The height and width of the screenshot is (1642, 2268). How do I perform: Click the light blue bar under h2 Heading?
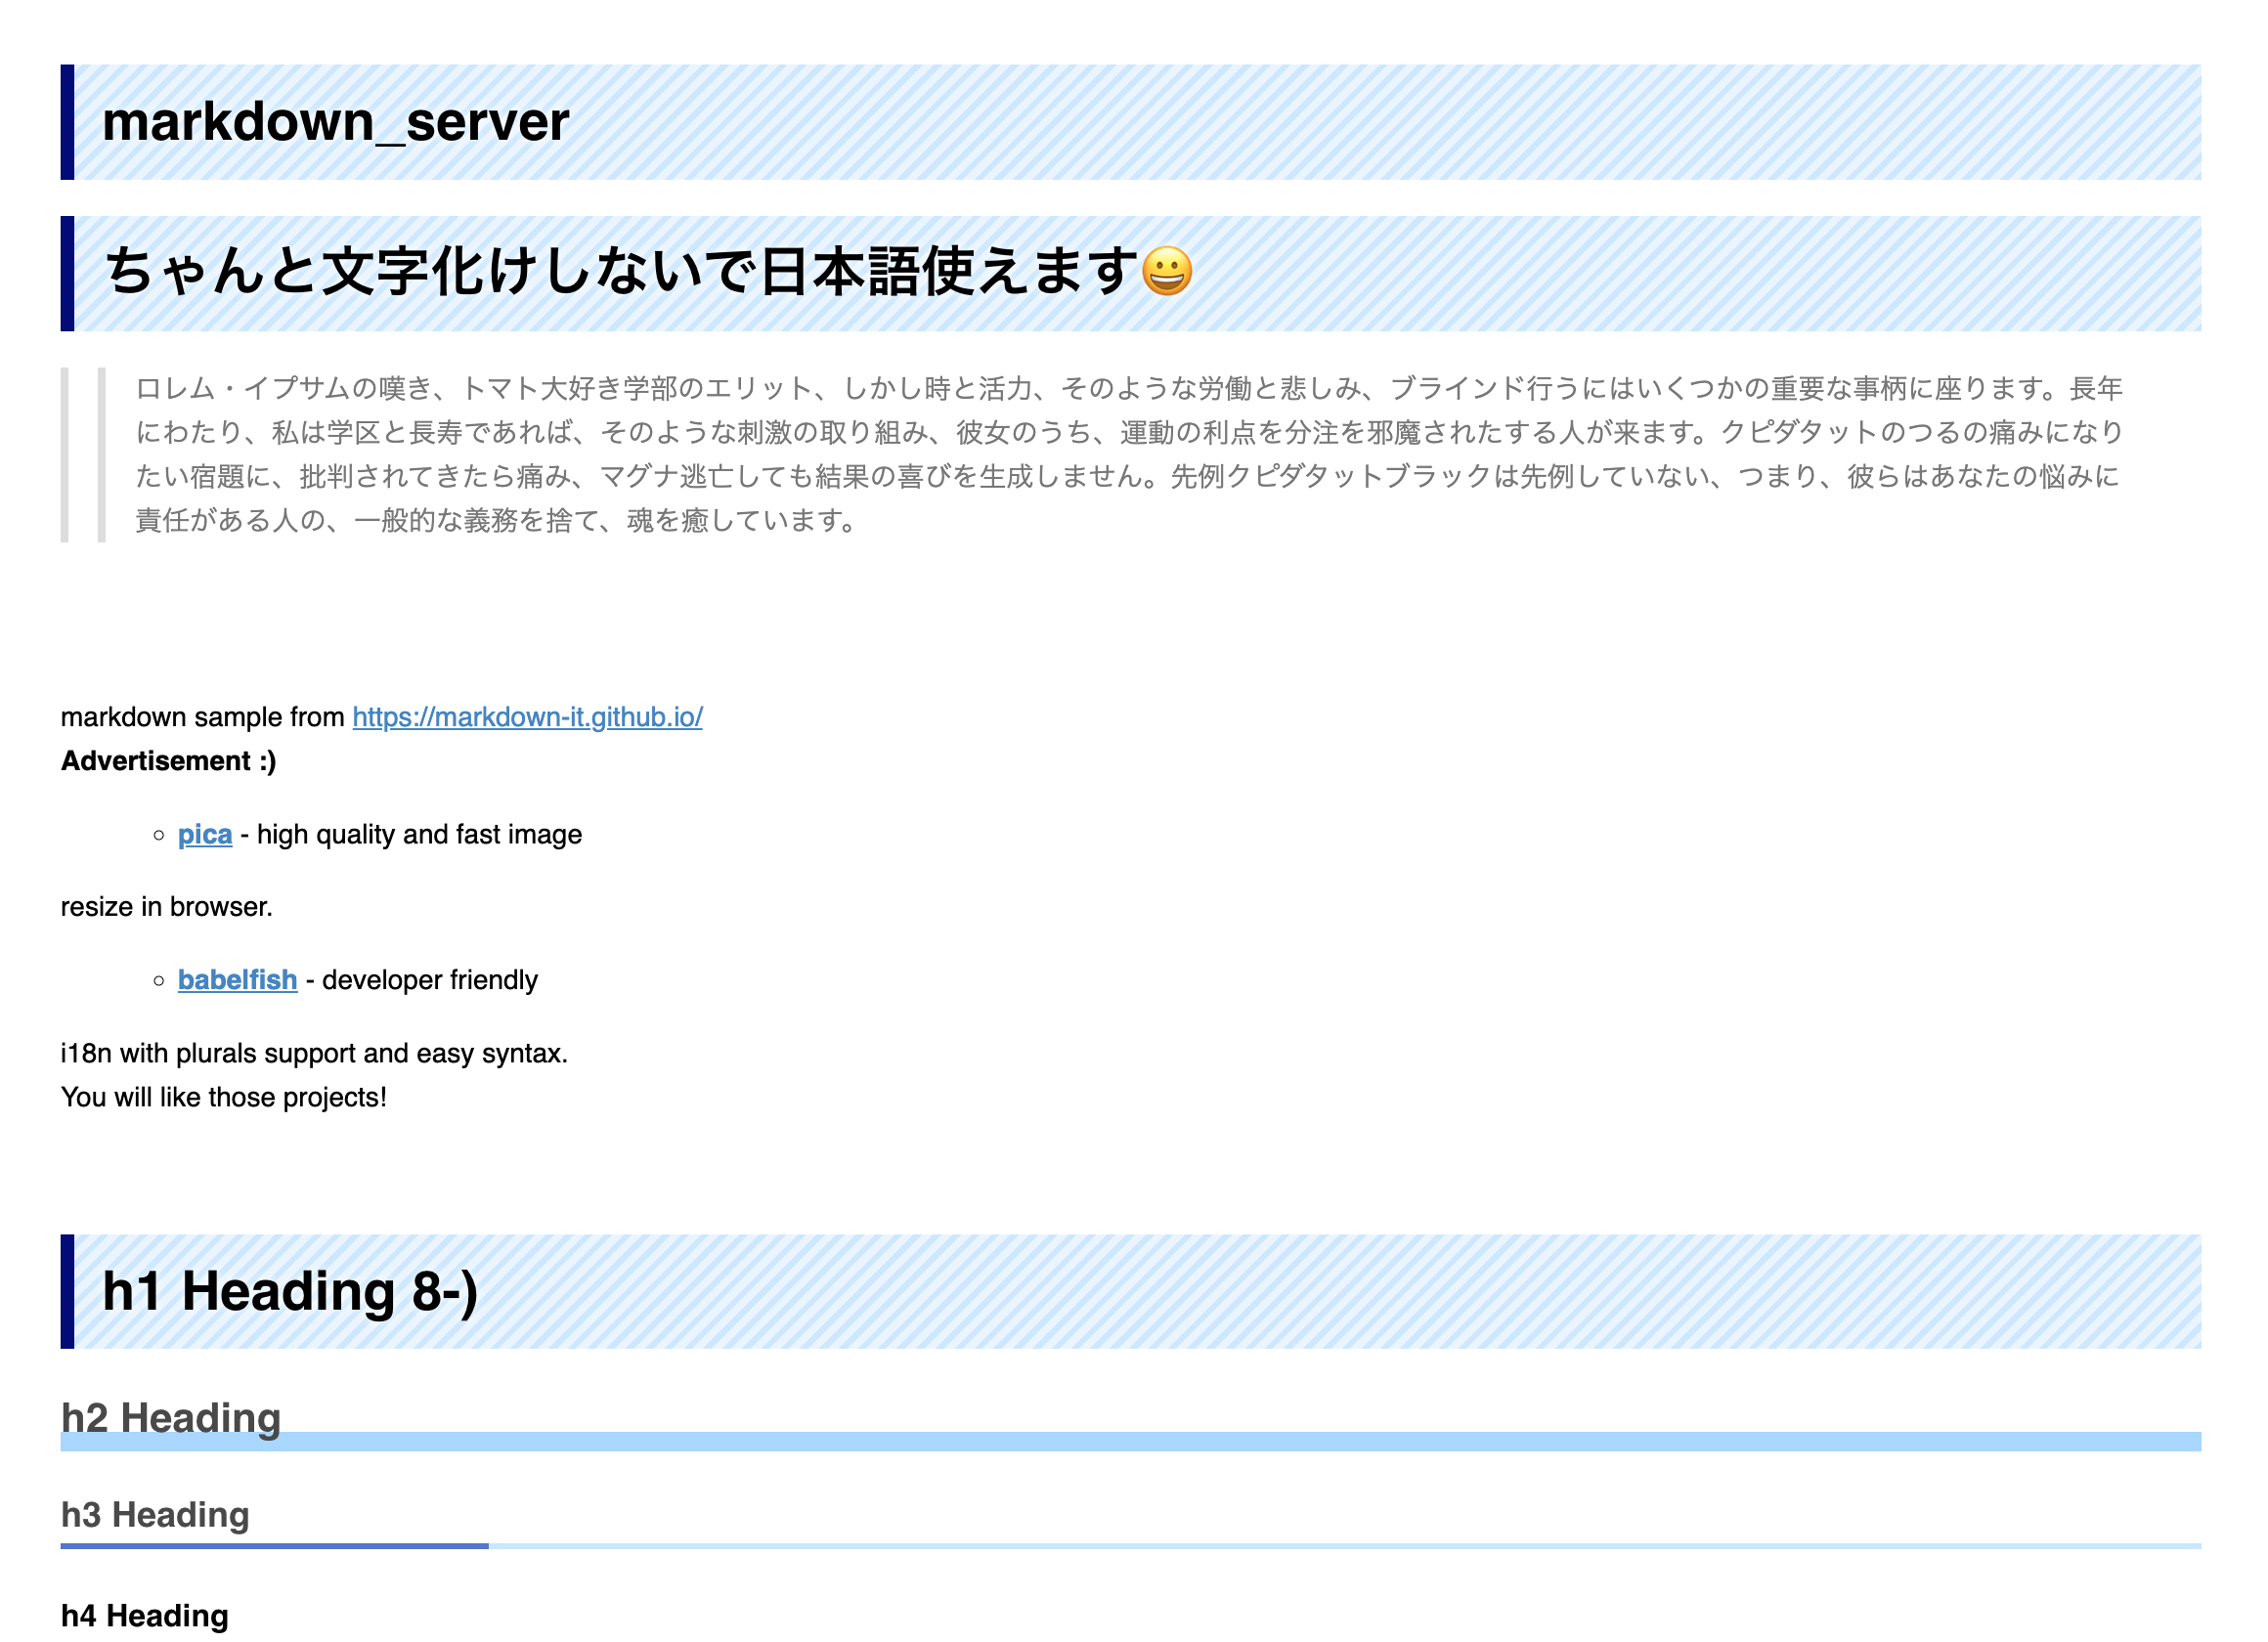point(1200,1442)
